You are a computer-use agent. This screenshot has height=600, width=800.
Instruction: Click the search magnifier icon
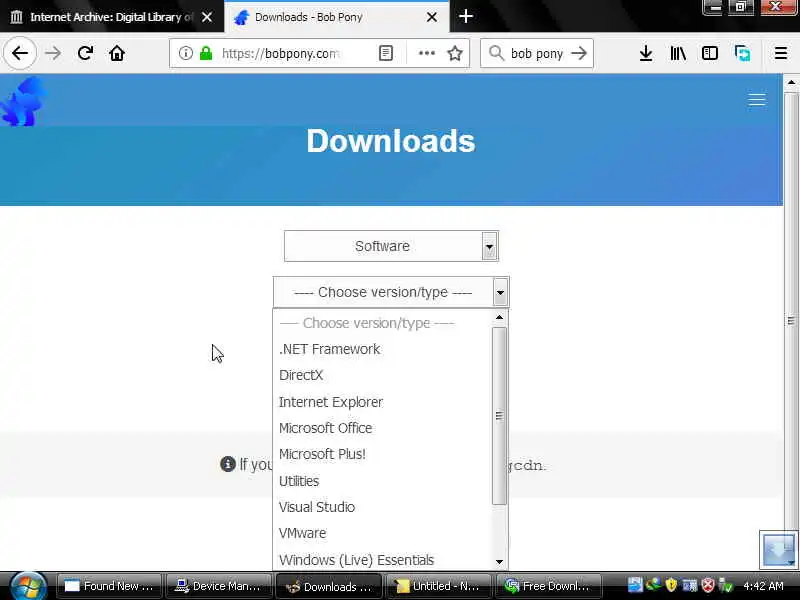(x=496, y=53)
